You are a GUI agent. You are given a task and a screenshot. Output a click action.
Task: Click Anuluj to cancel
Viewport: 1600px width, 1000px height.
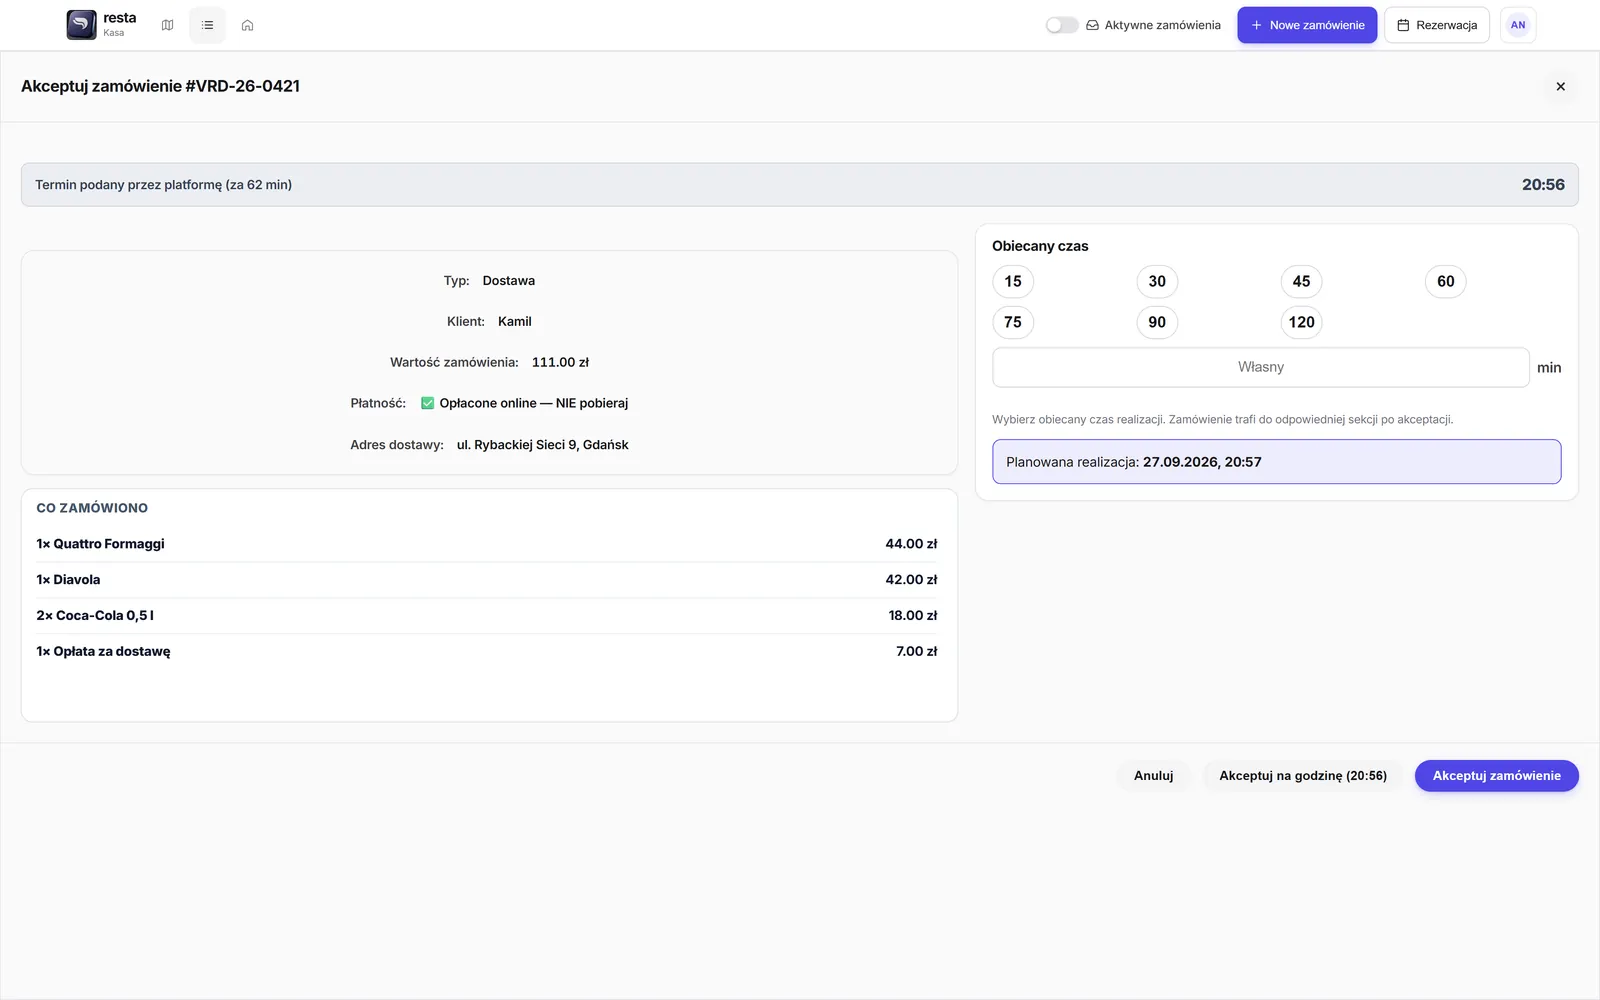[x=1153, y=776]
